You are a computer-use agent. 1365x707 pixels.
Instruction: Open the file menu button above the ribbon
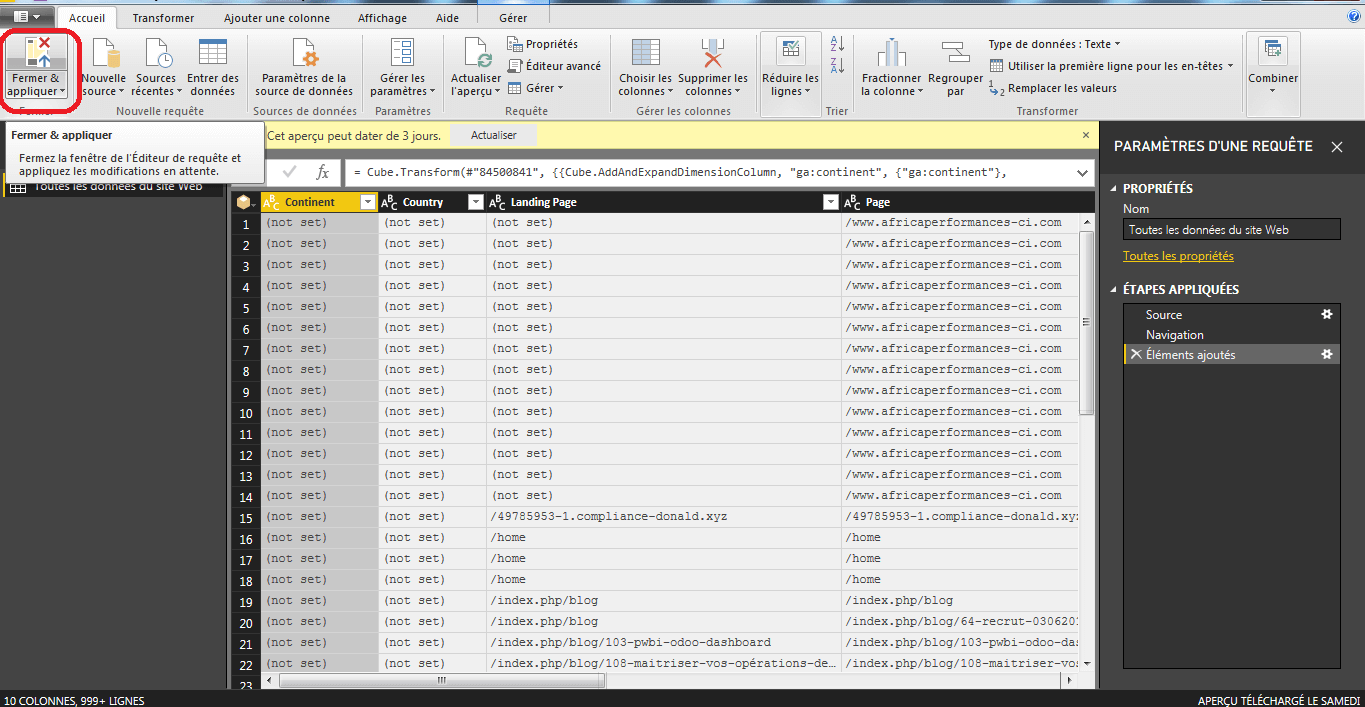coord(27,17)
